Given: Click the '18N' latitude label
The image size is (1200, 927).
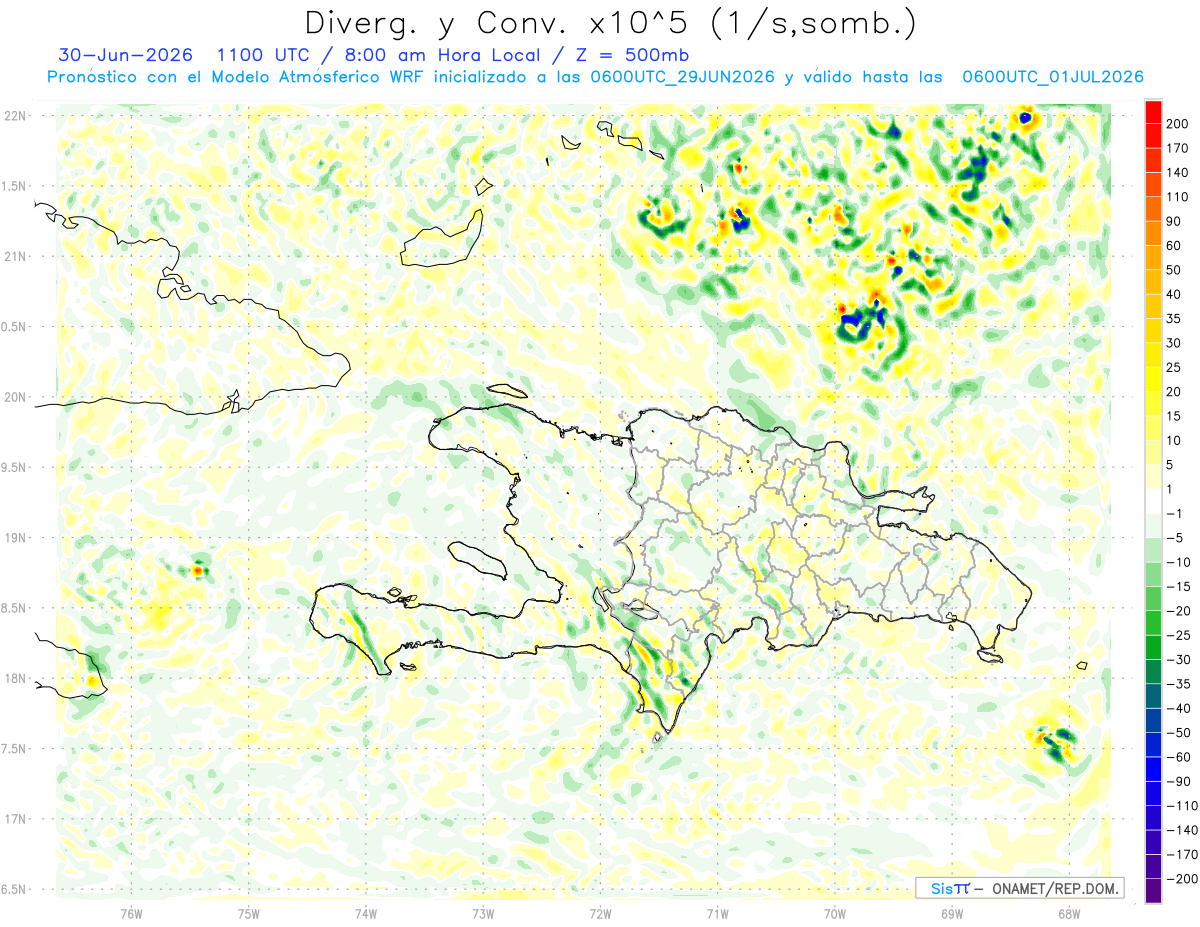Looking at the screenshot, I should click(15, 678).
